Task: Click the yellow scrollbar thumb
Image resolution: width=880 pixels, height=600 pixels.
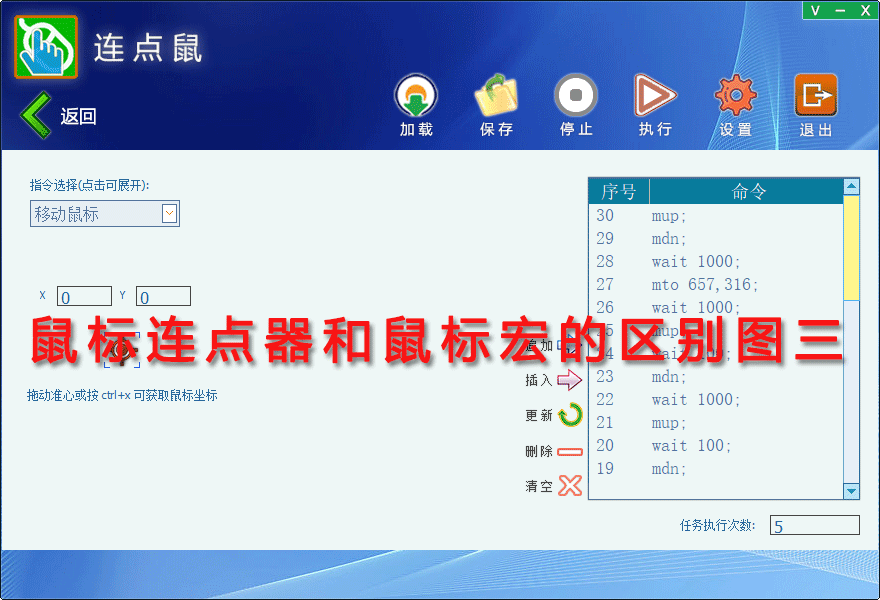Action: 851,248
